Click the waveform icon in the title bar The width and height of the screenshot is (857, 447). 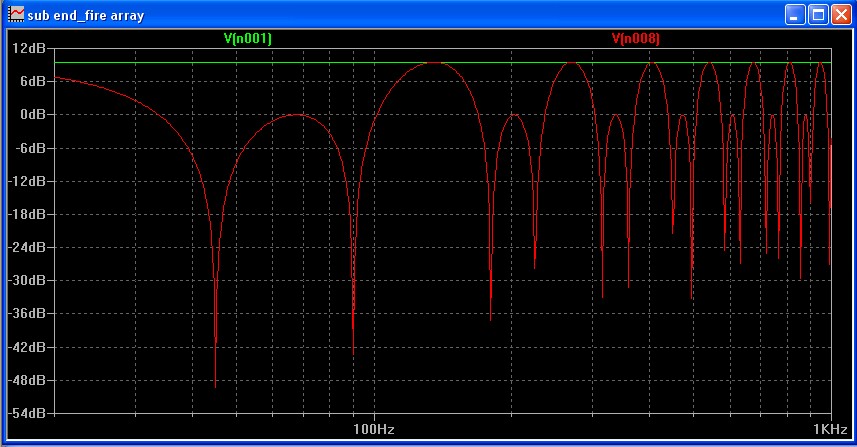[16, 15]
